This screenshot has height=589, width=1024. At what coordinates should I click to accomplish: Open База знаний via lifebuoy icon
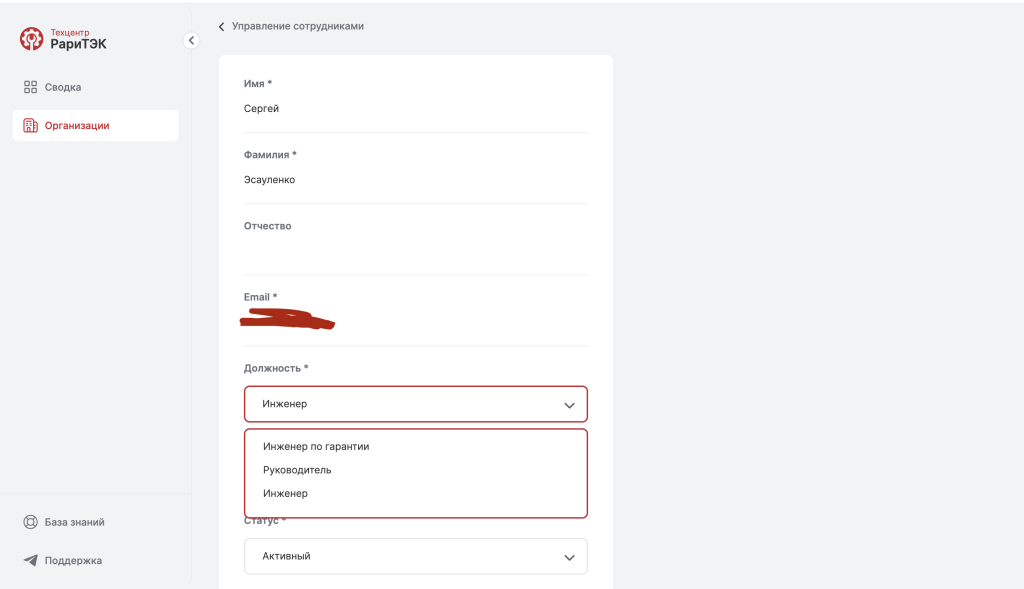28,521
